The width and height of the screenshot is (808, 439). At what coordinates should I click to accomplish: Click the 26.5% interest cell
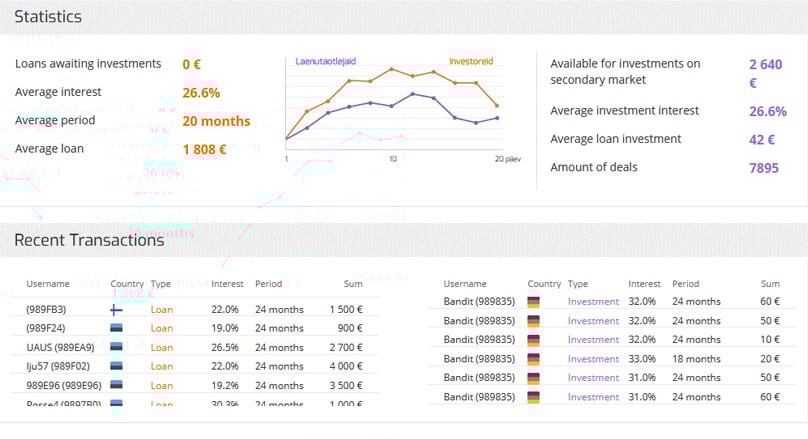point(225,347)
